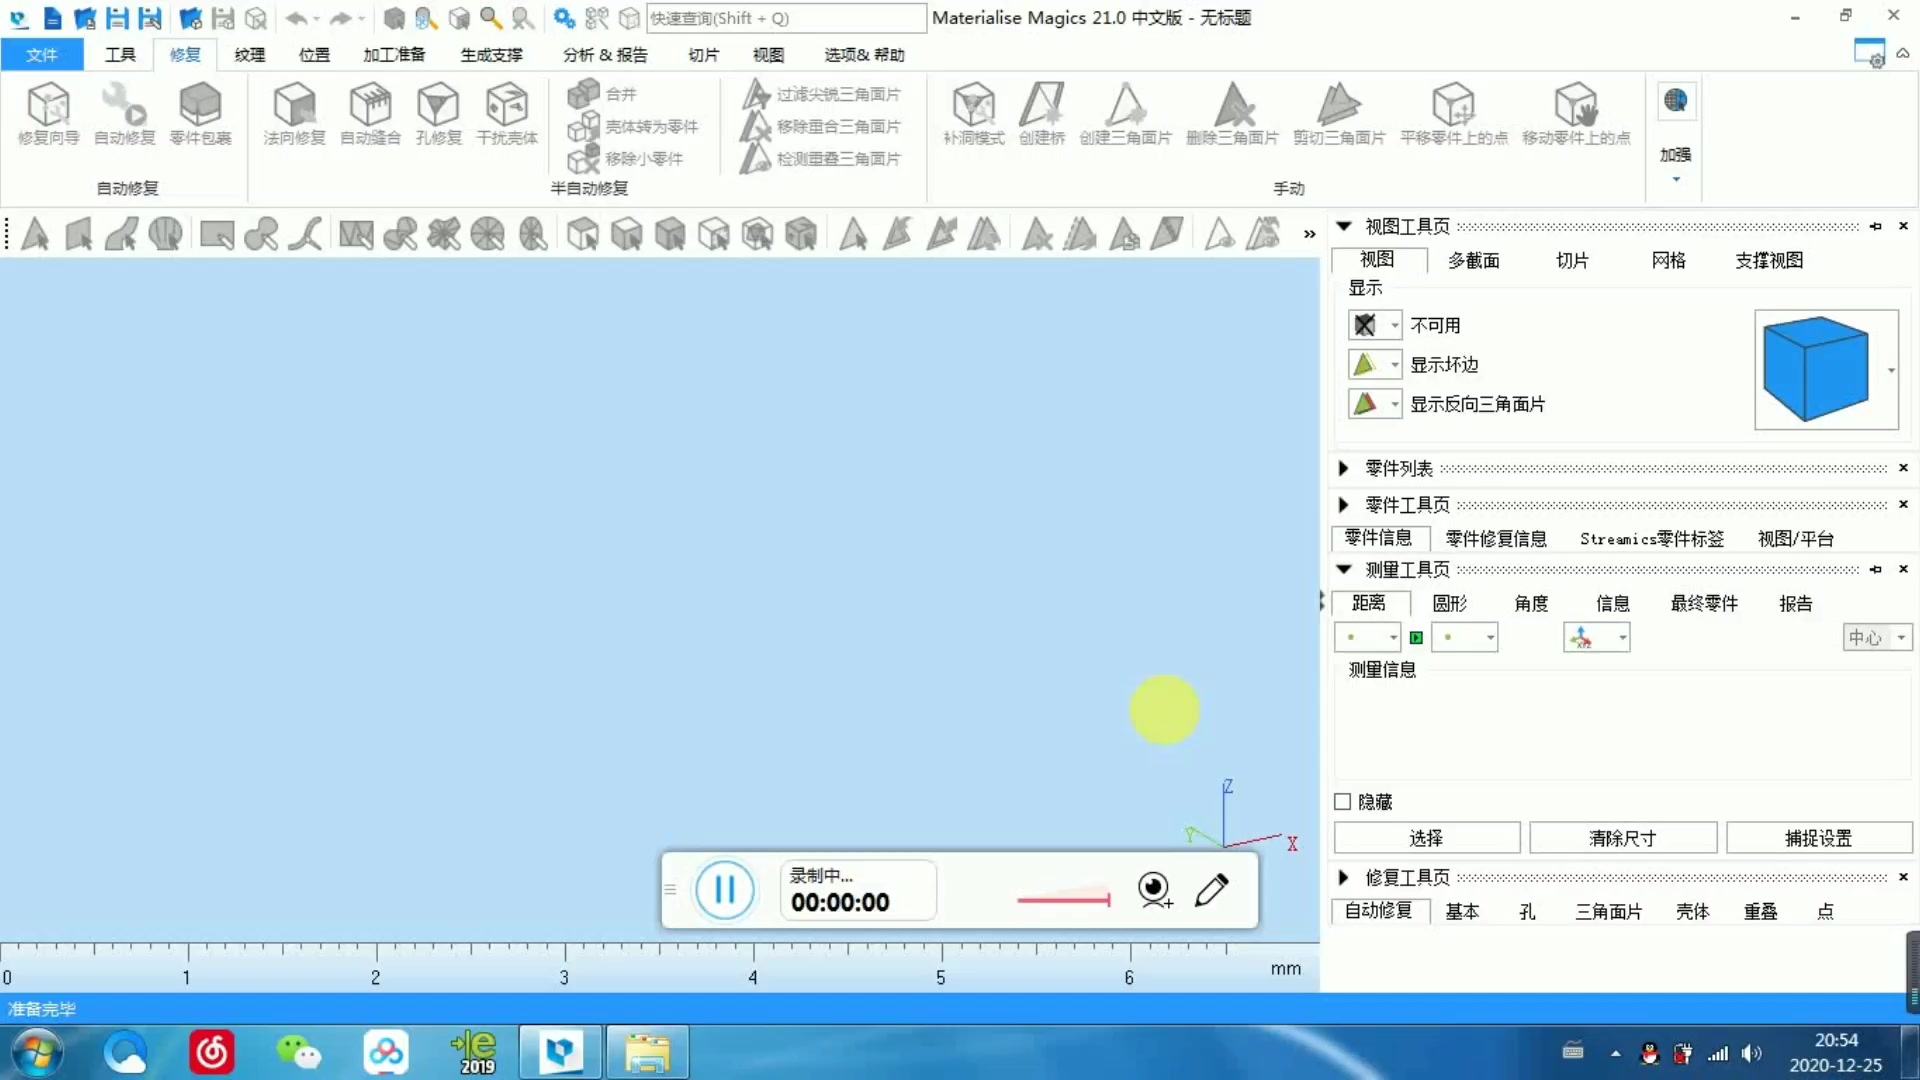Open the 显示坏边 icon dropdown arrow

click(x=1394, y=364)
